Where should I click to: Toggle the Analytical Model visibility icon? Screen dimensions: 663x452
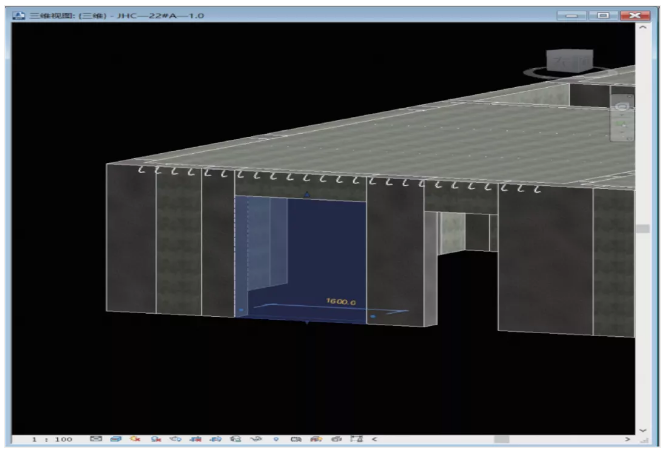(316, 439)
